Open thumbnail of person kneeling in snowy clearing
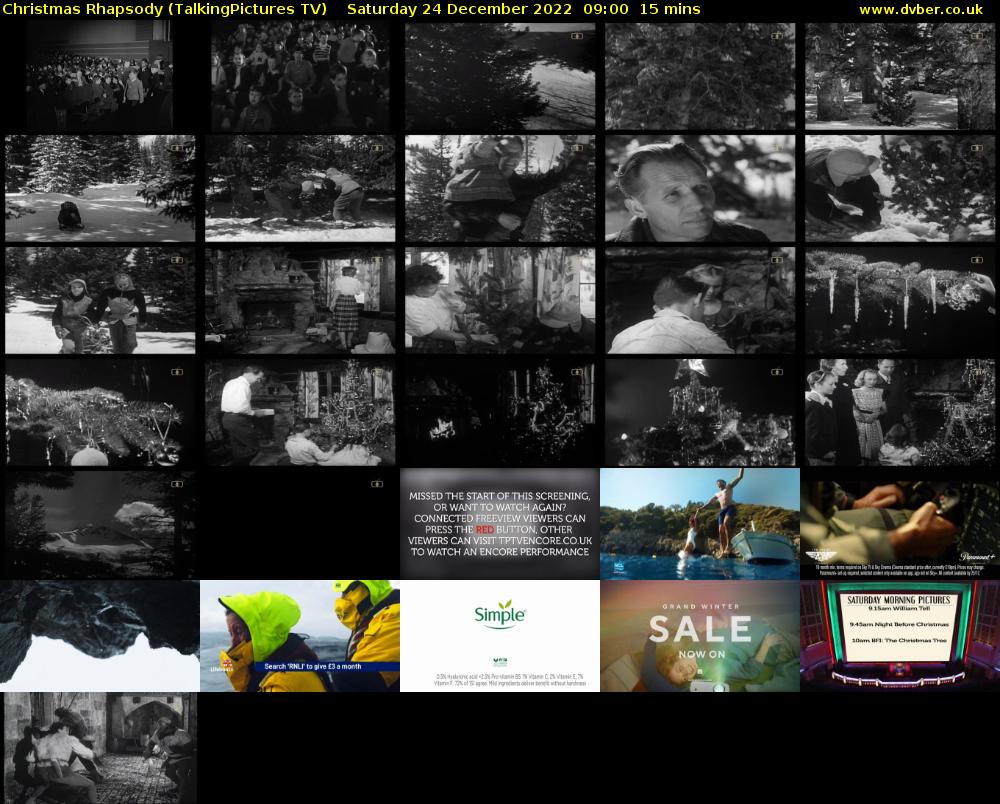 [100, 188]
